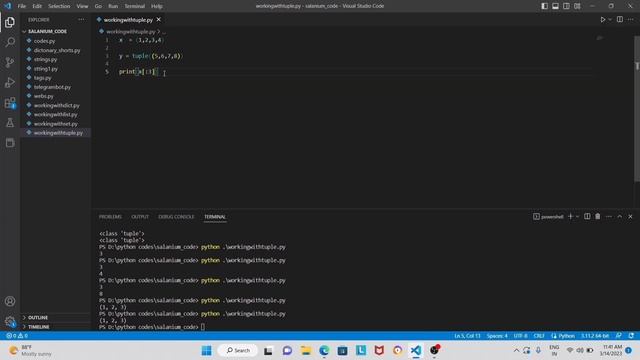Open File menu
640x360 pixels.
22,6
